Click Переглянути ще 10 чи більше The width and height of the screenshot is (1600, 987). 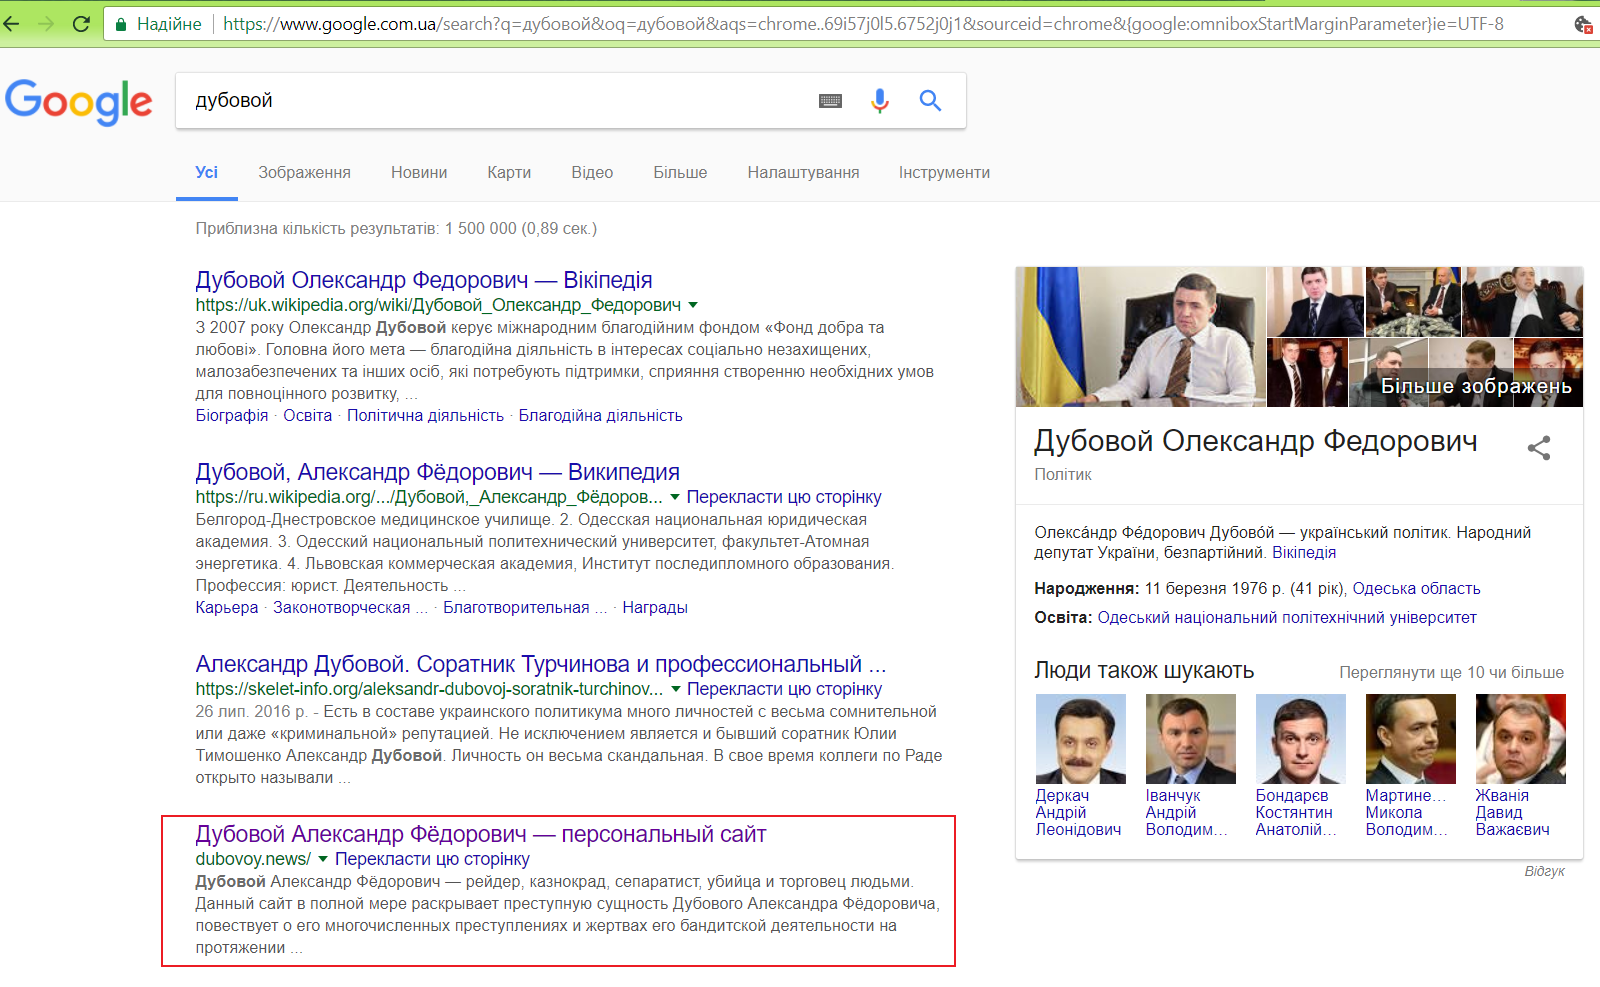click(1451, 672)
